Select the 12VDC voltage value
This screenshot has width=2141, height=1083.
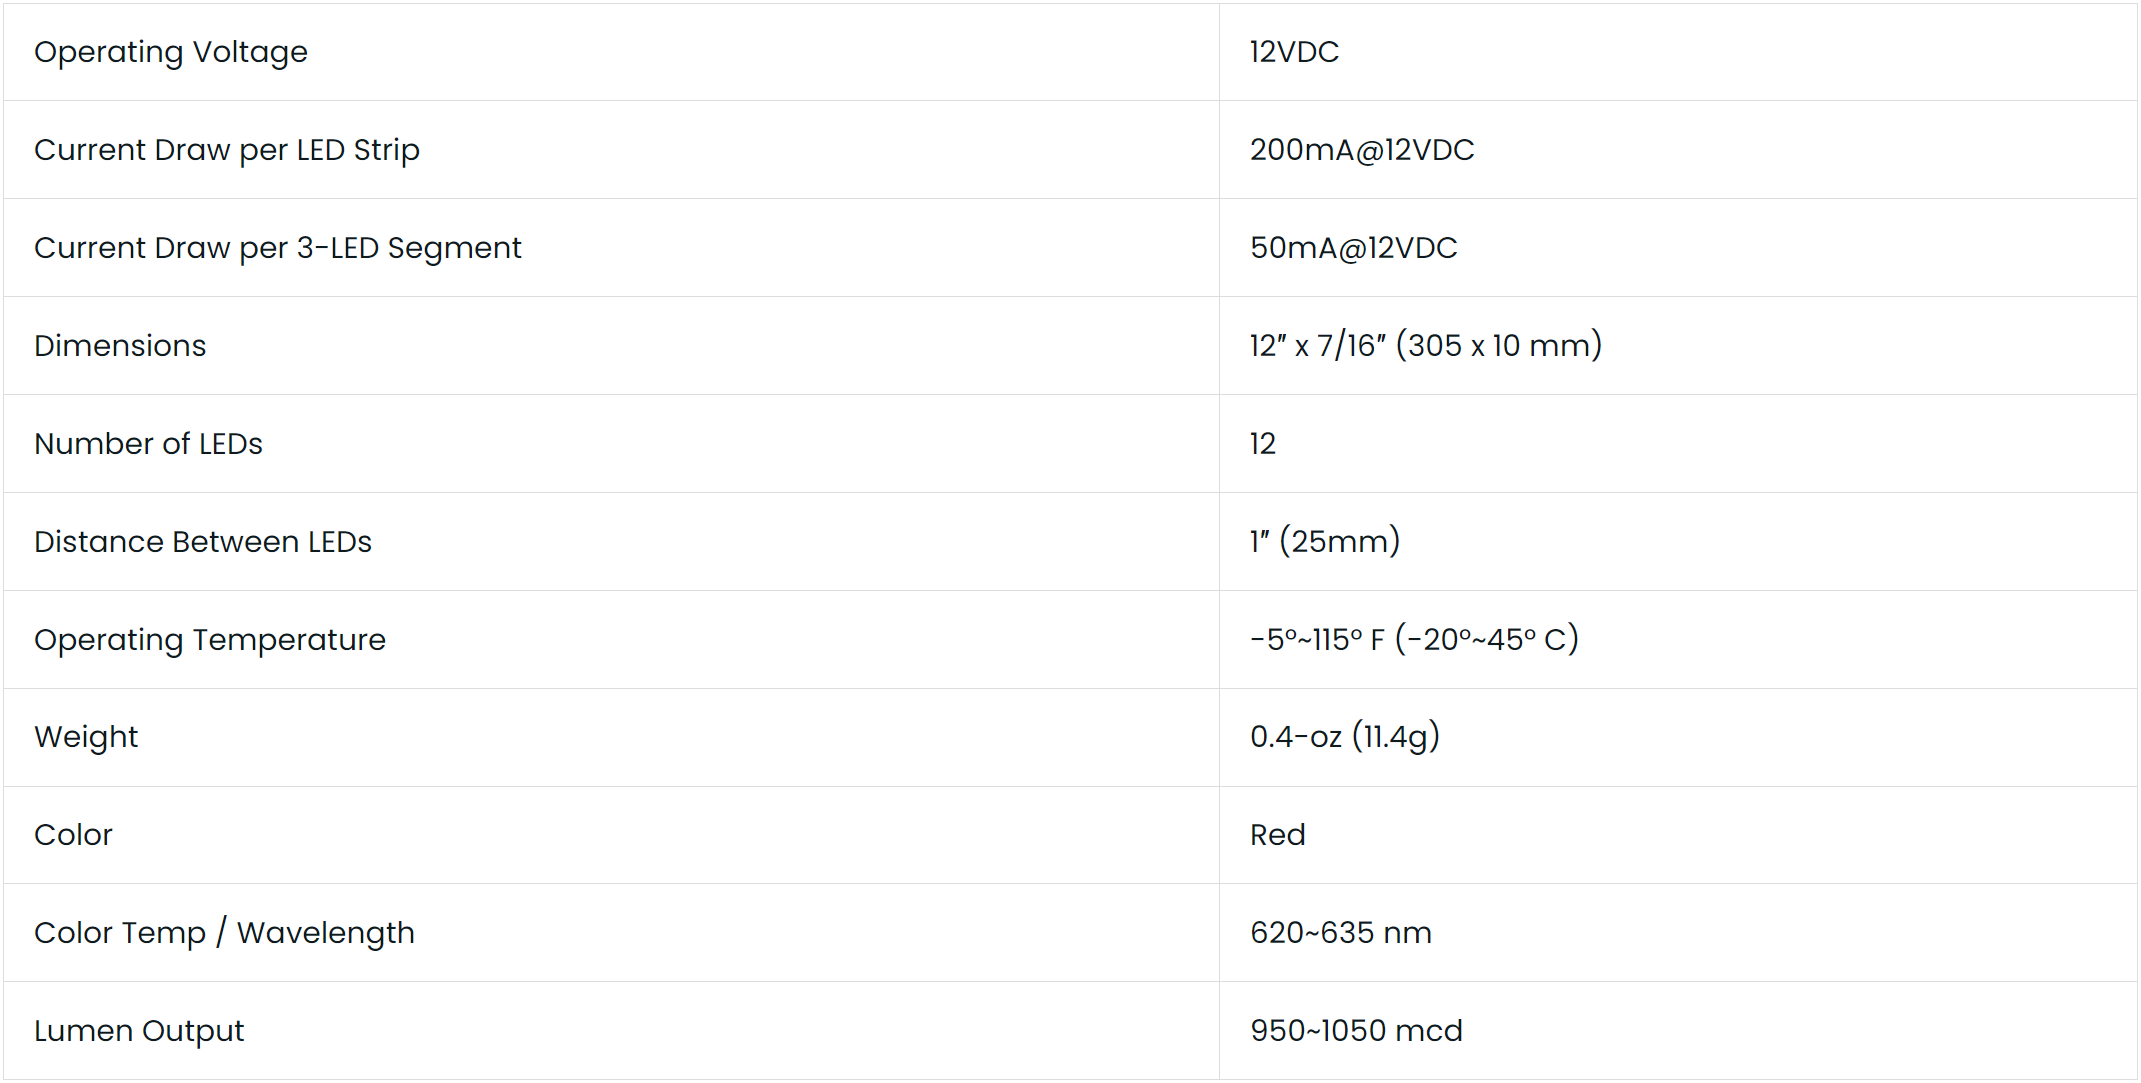(1294, 52)
